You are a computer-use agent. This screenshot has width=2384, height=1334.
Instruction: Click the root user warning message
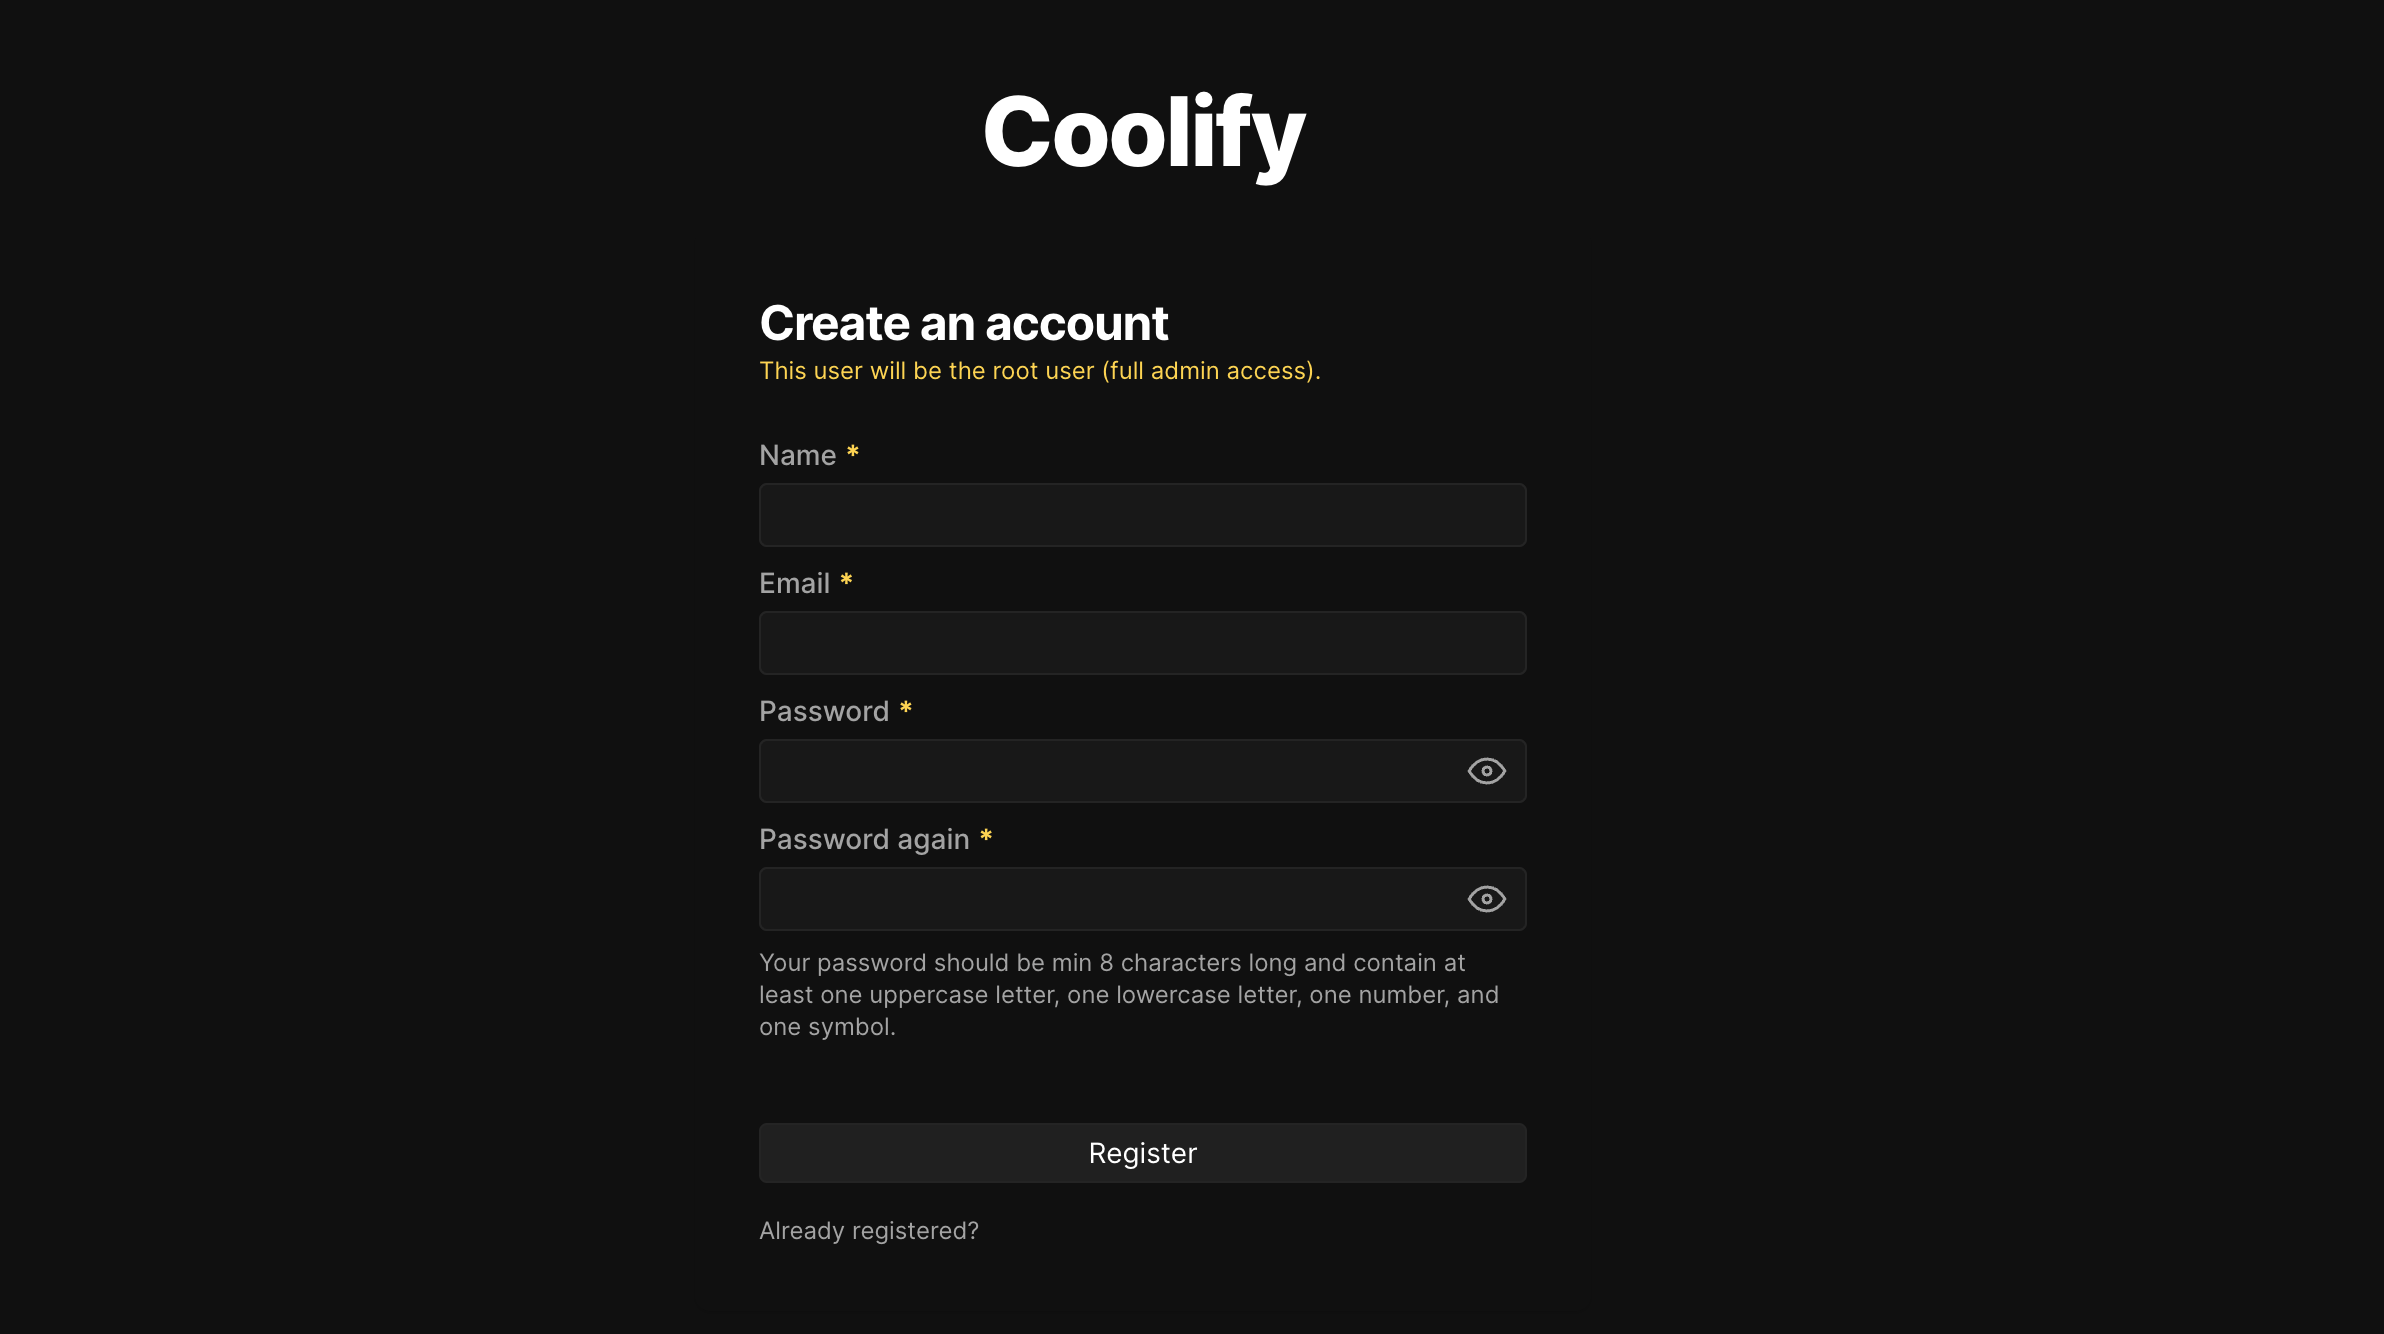pyautogui.click(x=1039, y=370)
